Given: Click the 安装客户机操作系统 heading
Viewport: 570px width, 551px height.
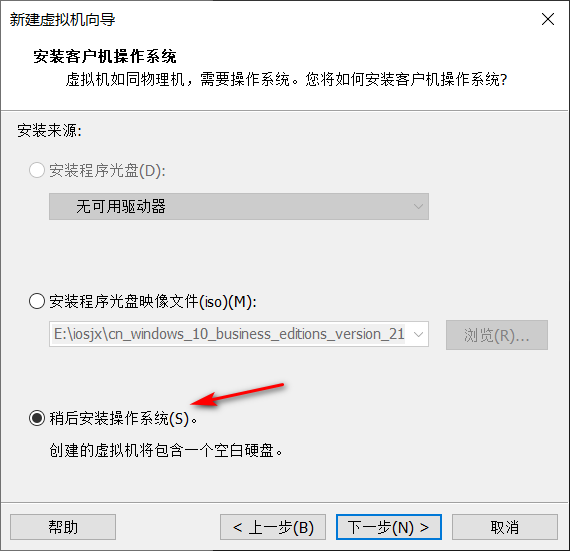Looking at the screenshot, I should (x=105, y=57).
